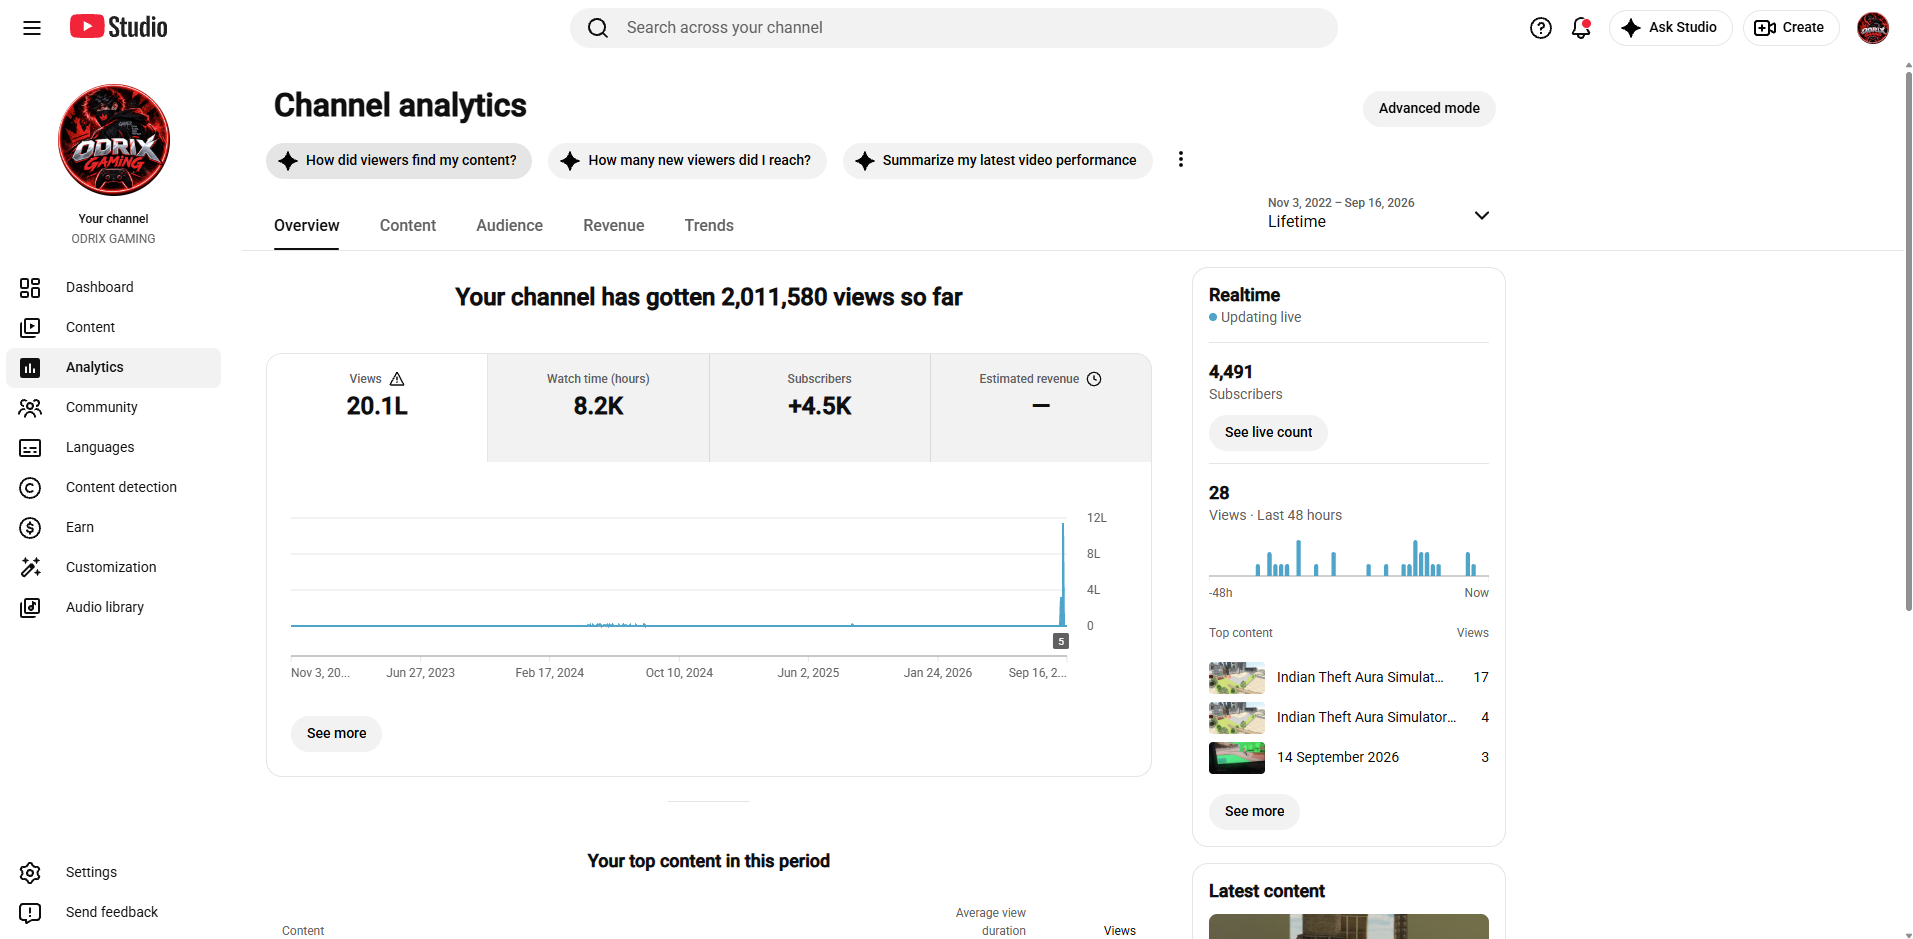Click 'Summarize my latest video performance' chip
The width and height of the screenshot is (1913, 939).
pyautogui.click(x=997, y=161)
